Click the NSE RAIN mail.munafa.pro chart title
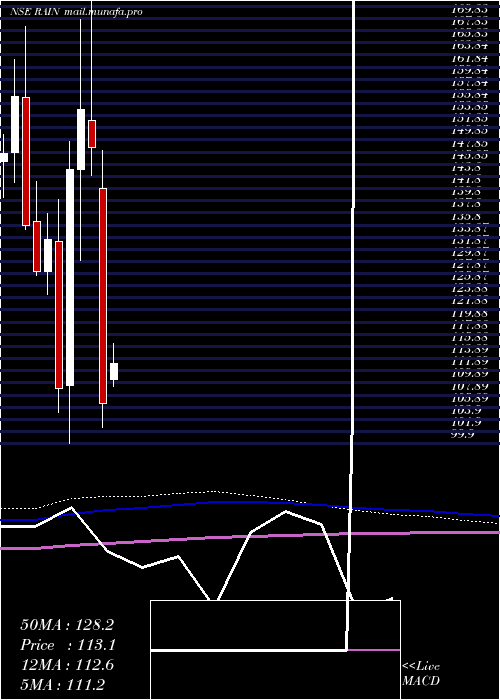This screenshot has height=700, width=500. pyautogui.click(x=76, y=12)
